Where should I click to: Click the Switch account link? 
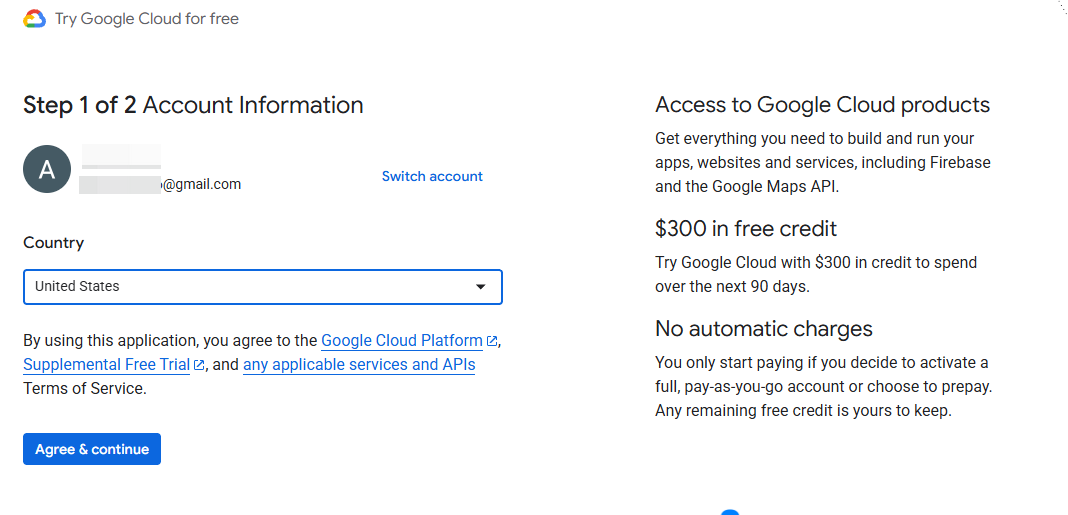pos(432,176)
